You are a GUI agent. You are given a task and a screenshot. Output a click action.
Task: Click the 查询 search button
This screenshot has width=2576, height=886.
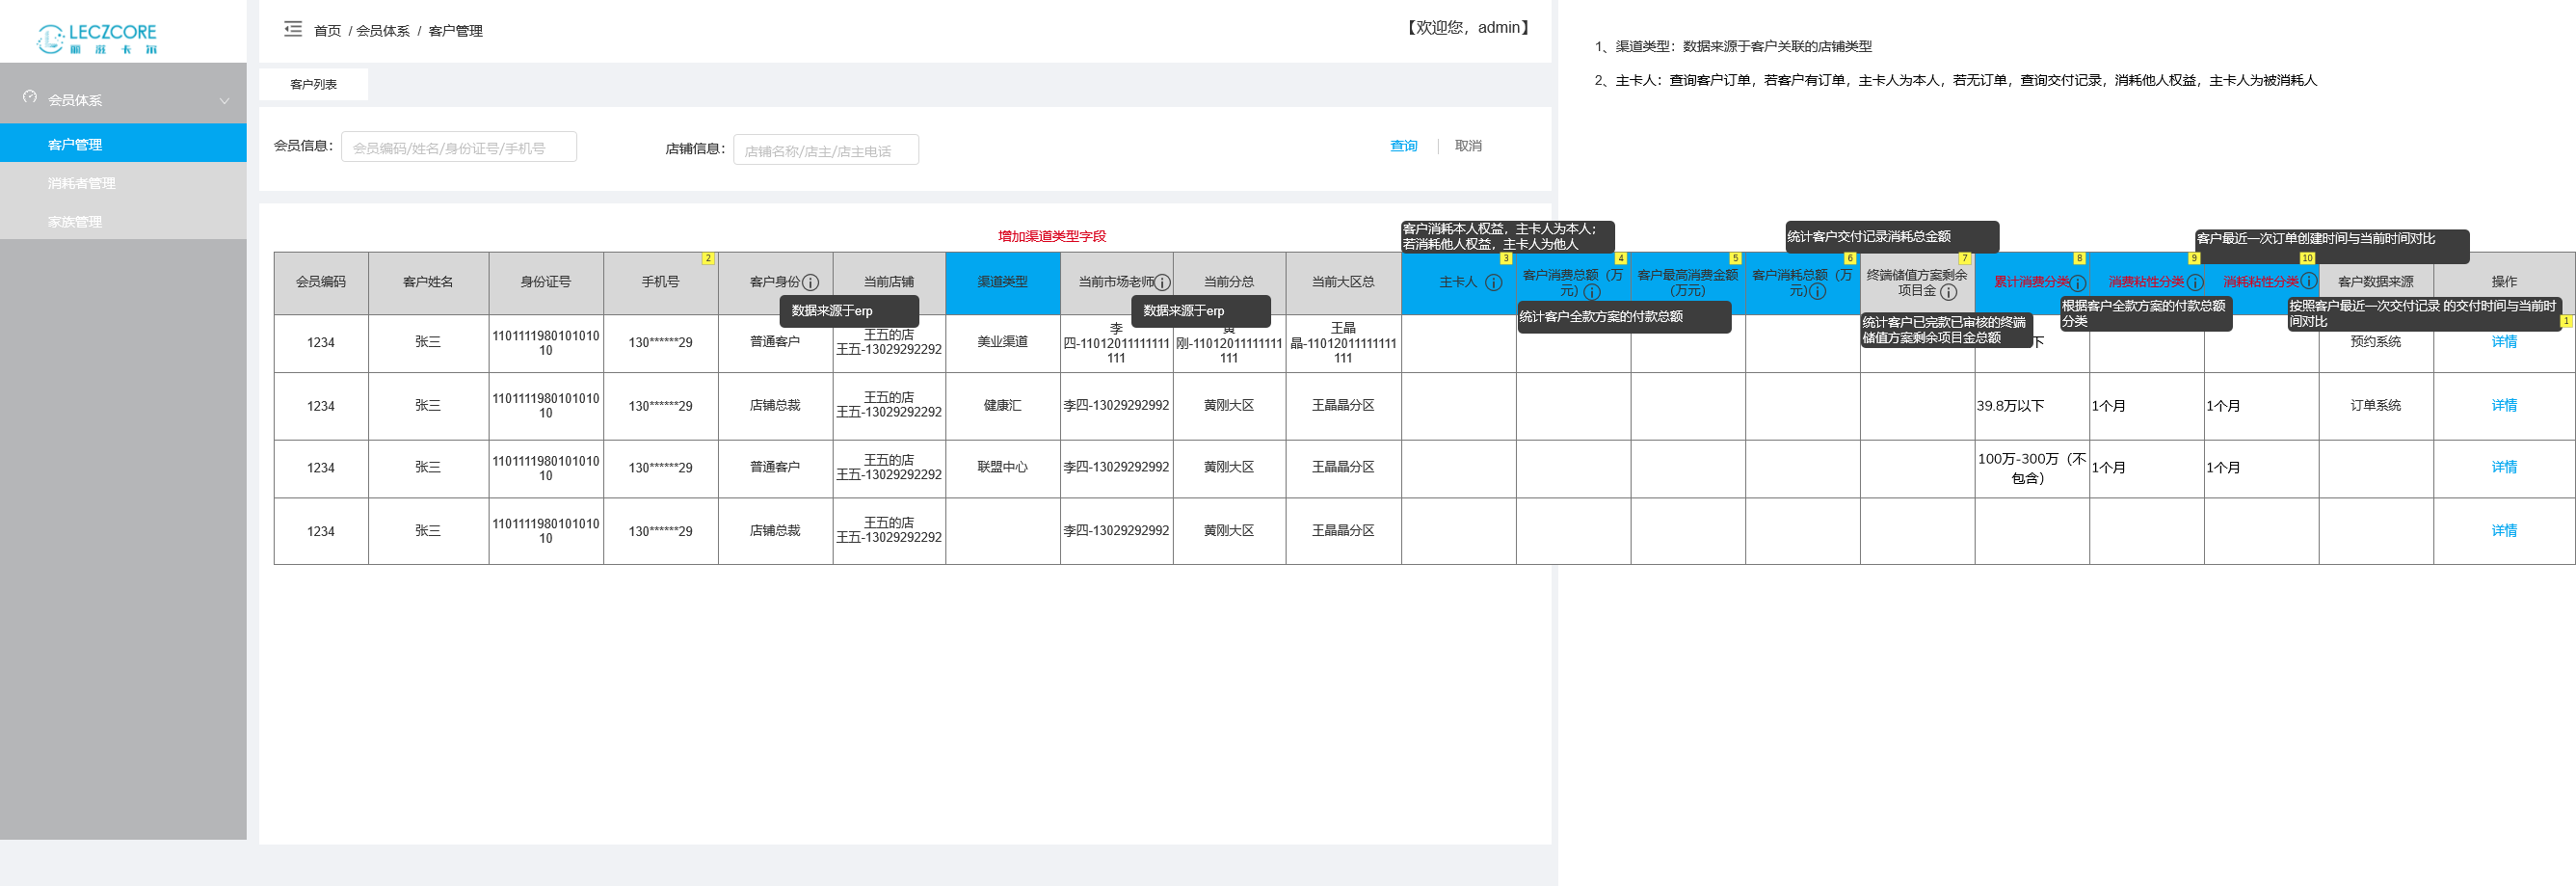[x=1403, y=146]
